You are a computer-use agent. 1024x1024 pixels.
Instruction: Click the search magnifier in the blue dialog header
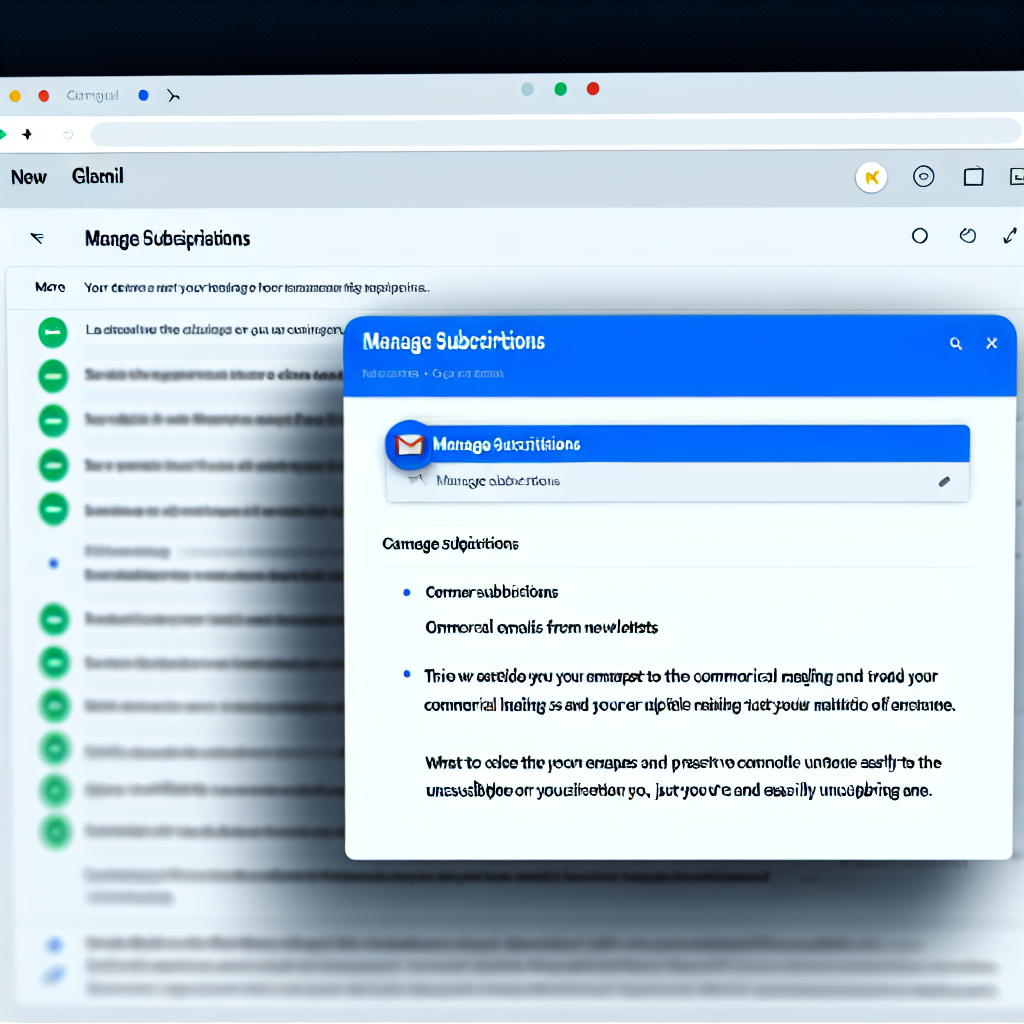tap(955, 344)
